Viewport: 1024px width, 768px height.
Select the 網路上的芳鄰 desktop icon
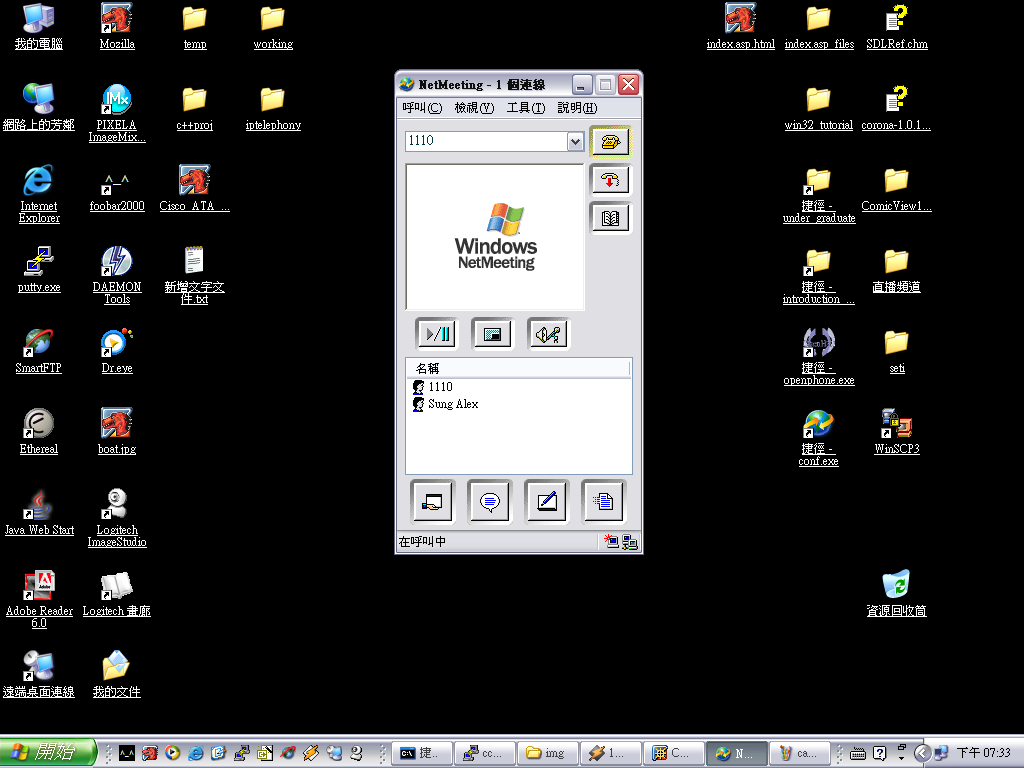(39, 108)
